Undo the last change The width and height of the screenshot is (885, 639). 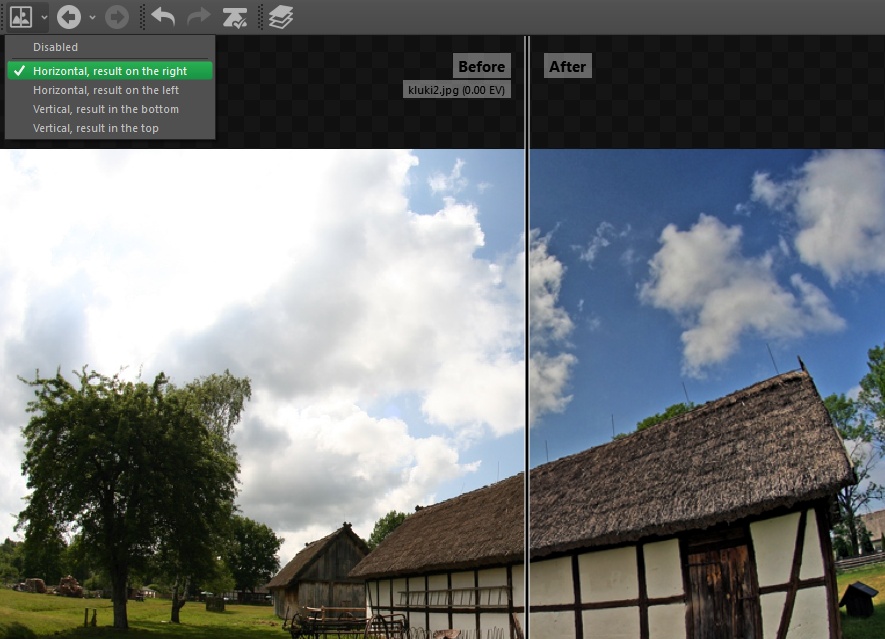point(163,17)
